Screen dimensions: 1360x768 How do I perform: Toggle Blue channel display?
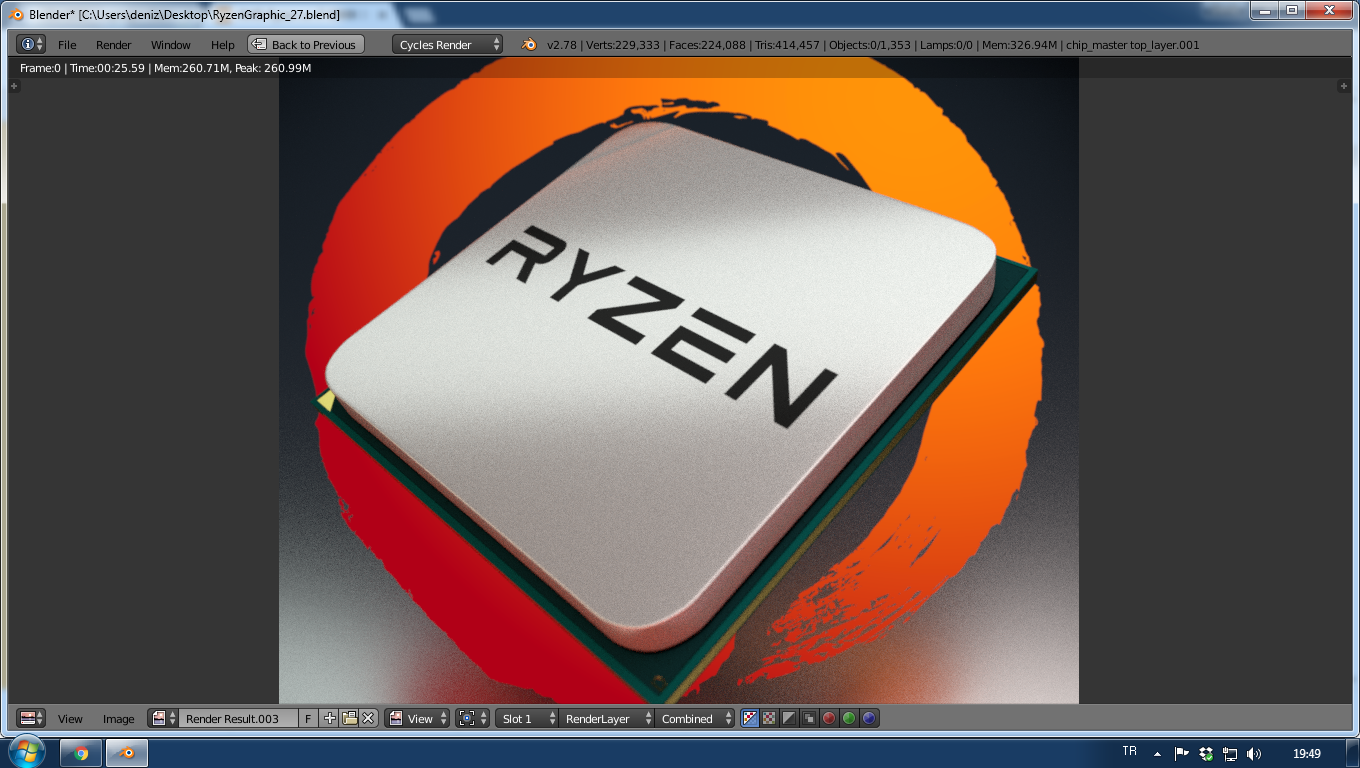[869, 718]
